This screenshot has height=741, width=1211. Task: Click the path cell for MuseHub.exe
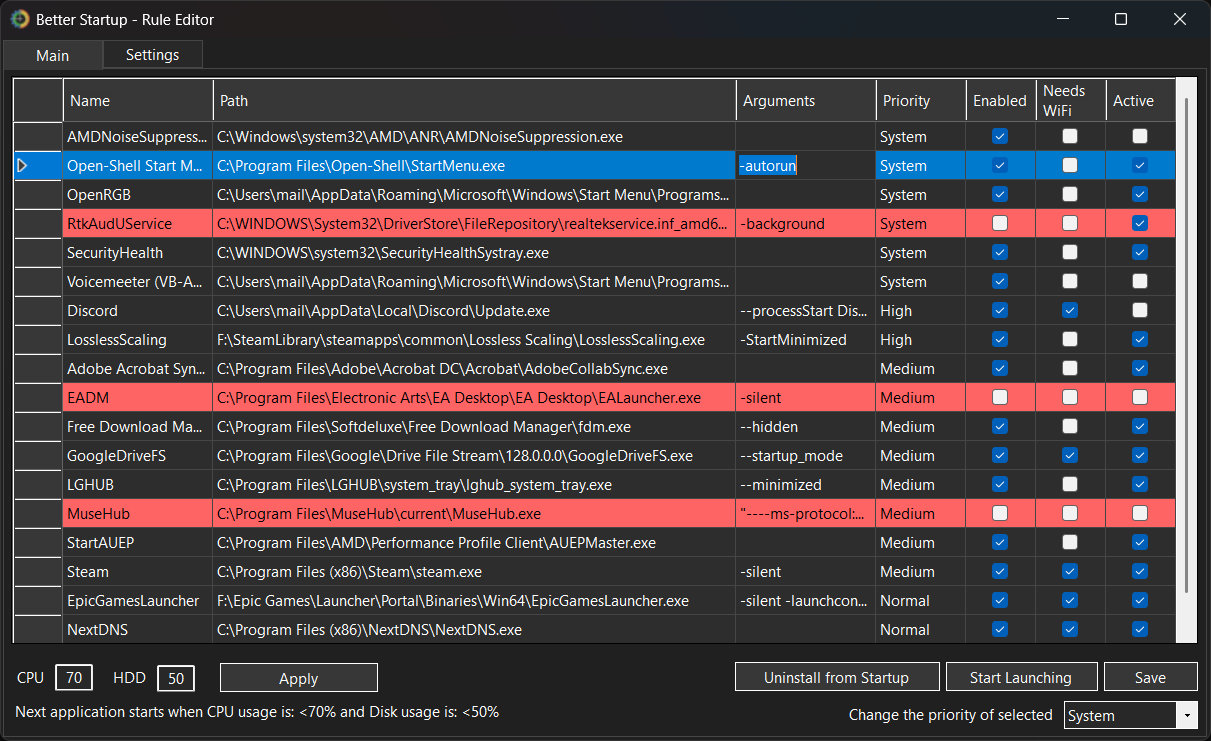tap(474, 514)
